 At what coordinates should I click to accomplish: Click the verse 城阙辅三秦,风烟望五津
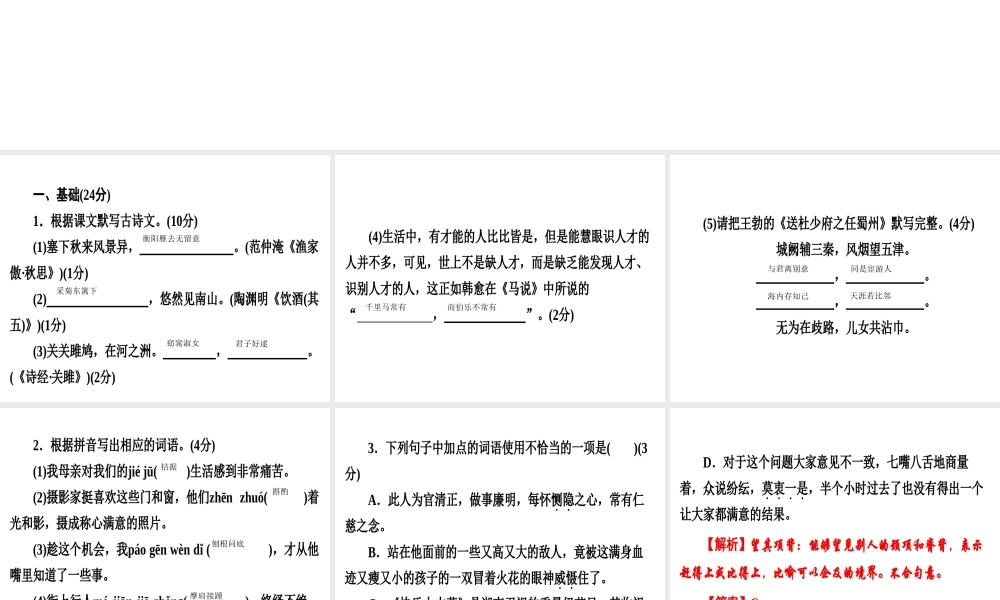[844, 249]
